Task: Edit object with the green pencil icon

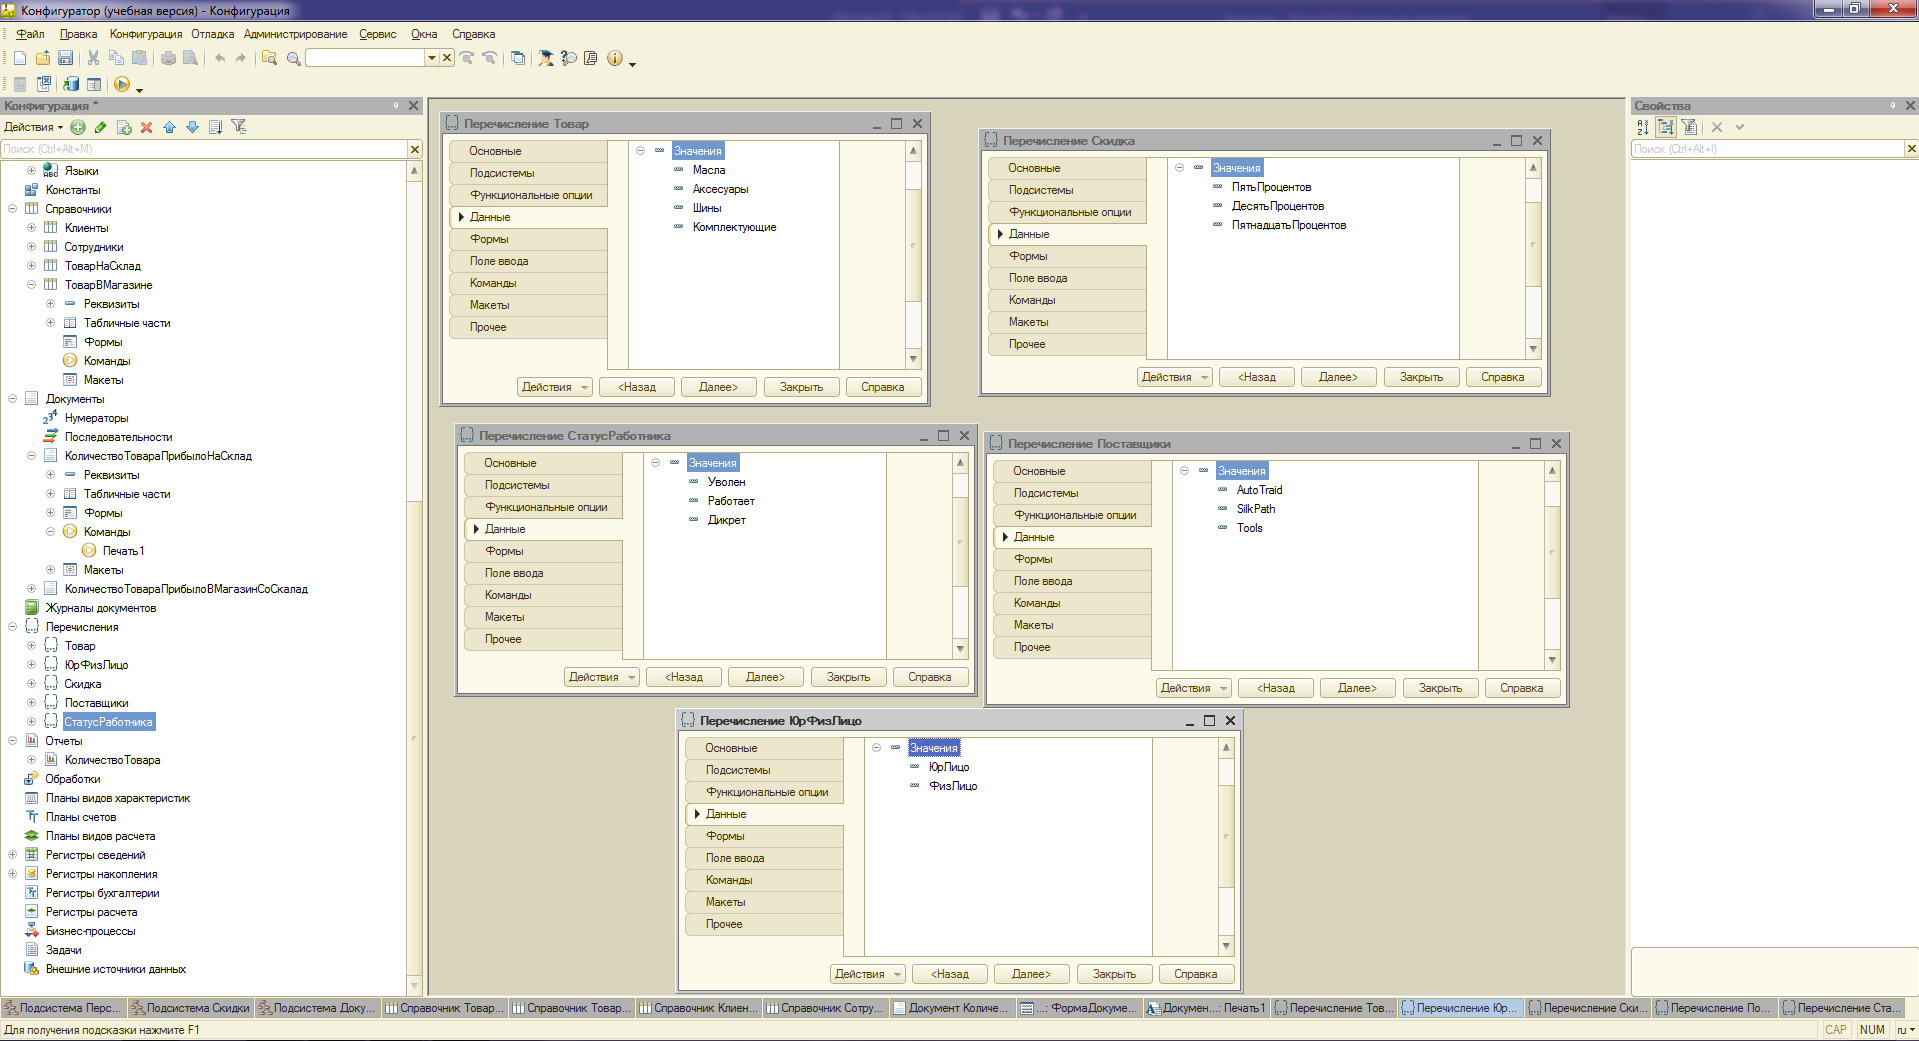Action: 101,127
